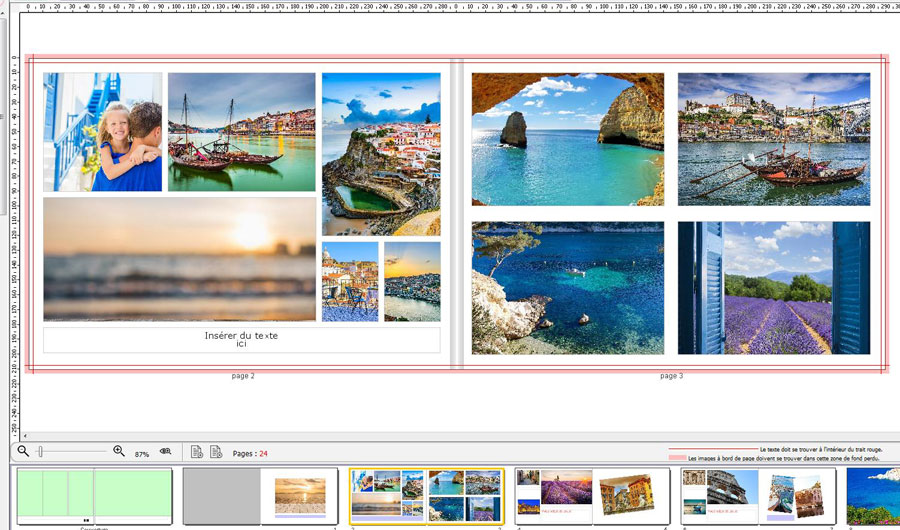Select the deep blue rocky cove photo
900x530 pixels.
[568, 288]
